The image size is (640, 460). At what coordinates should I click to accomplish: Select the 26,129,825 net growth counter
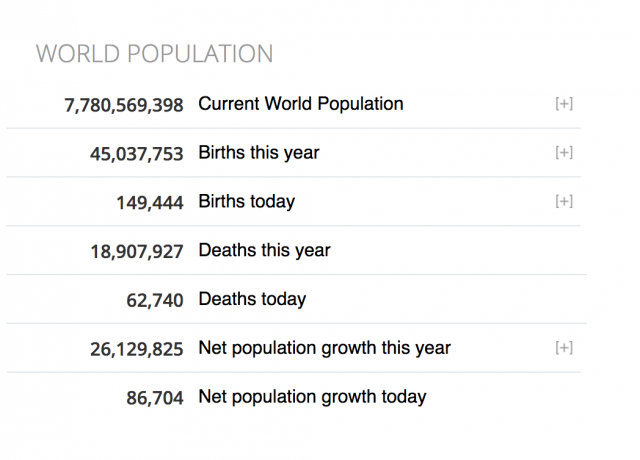click(x=137, y=349)
